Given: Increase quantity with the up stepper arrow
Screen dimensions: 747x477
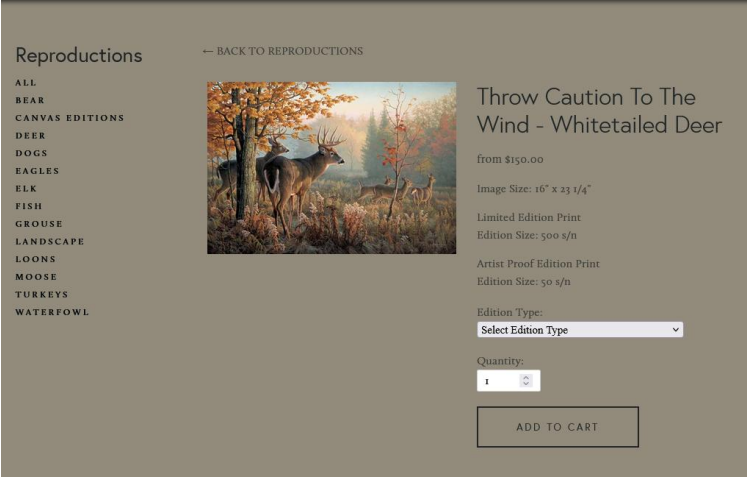Looking at the screenshot, I should click(x=526, y=377).
